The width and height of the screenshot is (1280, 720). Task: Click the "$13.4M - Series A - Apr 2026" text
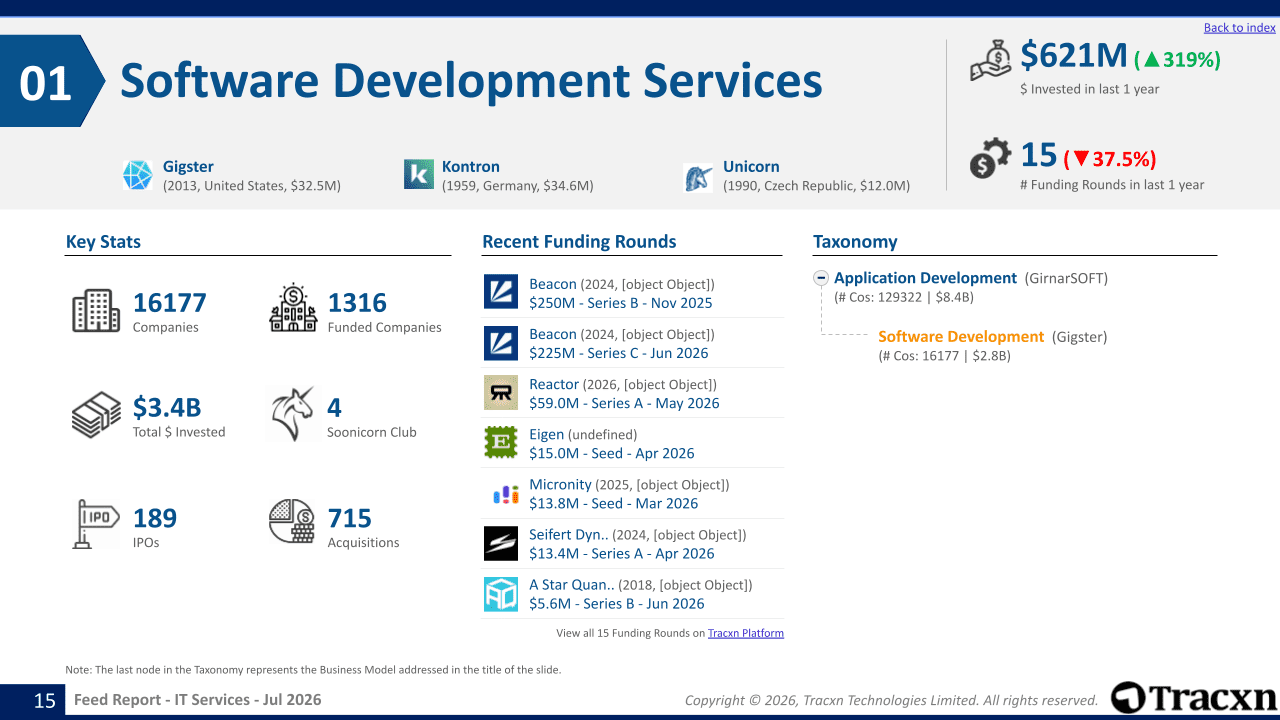[x=622, y=553]
